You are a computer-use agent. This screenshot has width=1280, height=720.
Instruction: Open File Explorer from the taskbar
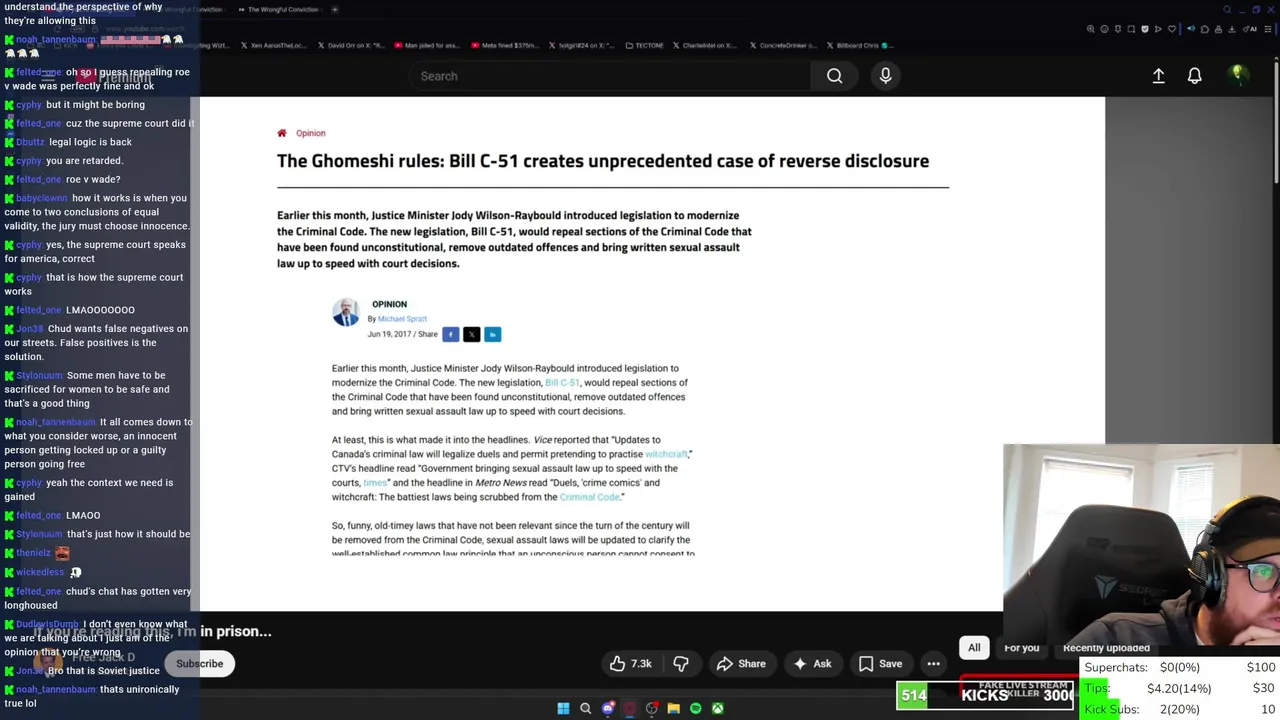click(x=673, y=708)
